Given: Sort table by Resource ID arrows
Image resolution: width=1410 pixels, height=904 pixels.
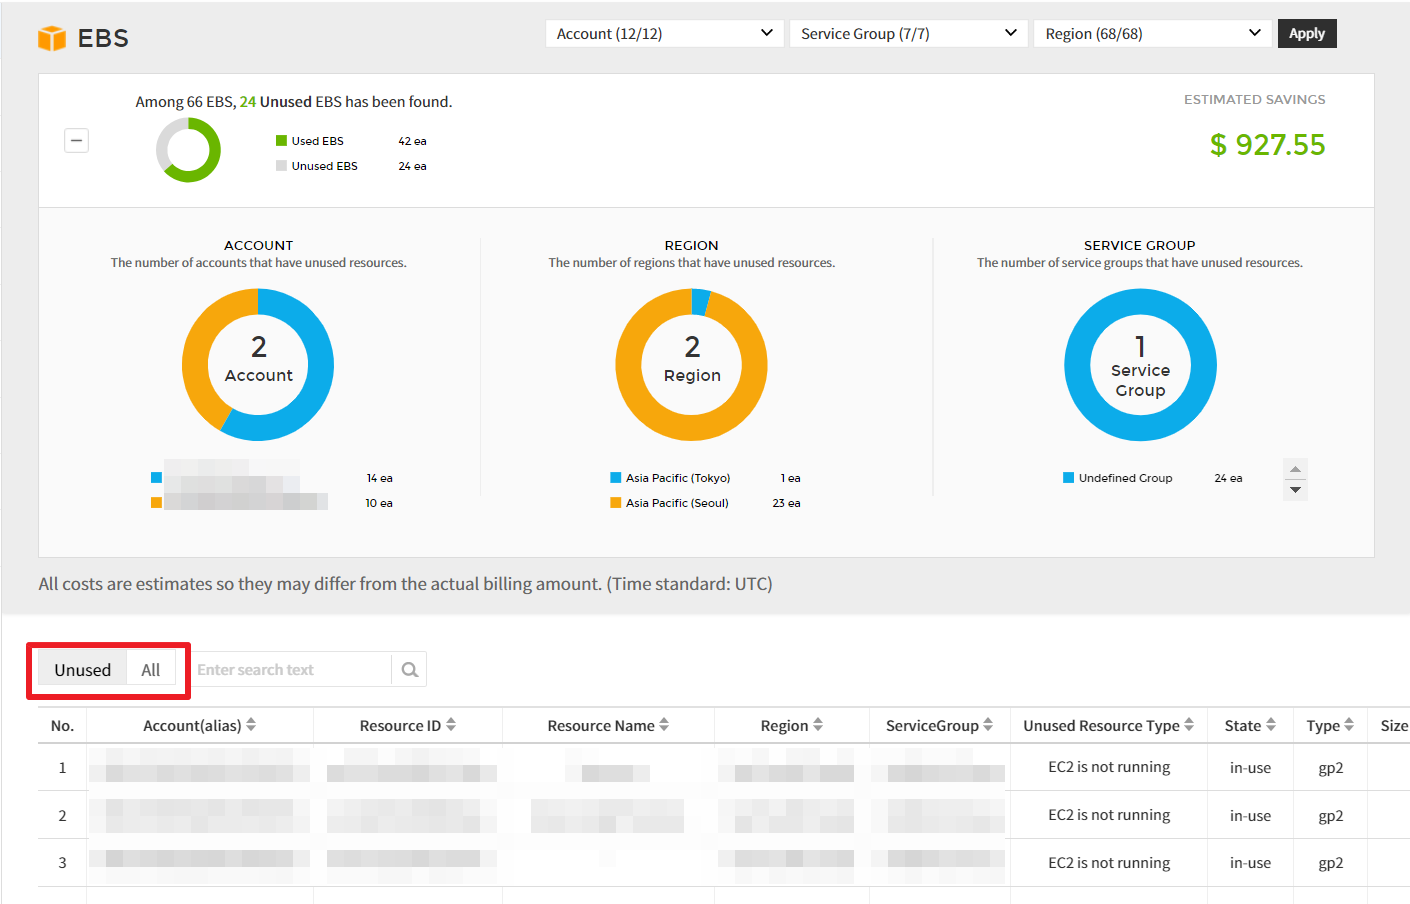Looking at the screenshot, I should click(451, 725).
